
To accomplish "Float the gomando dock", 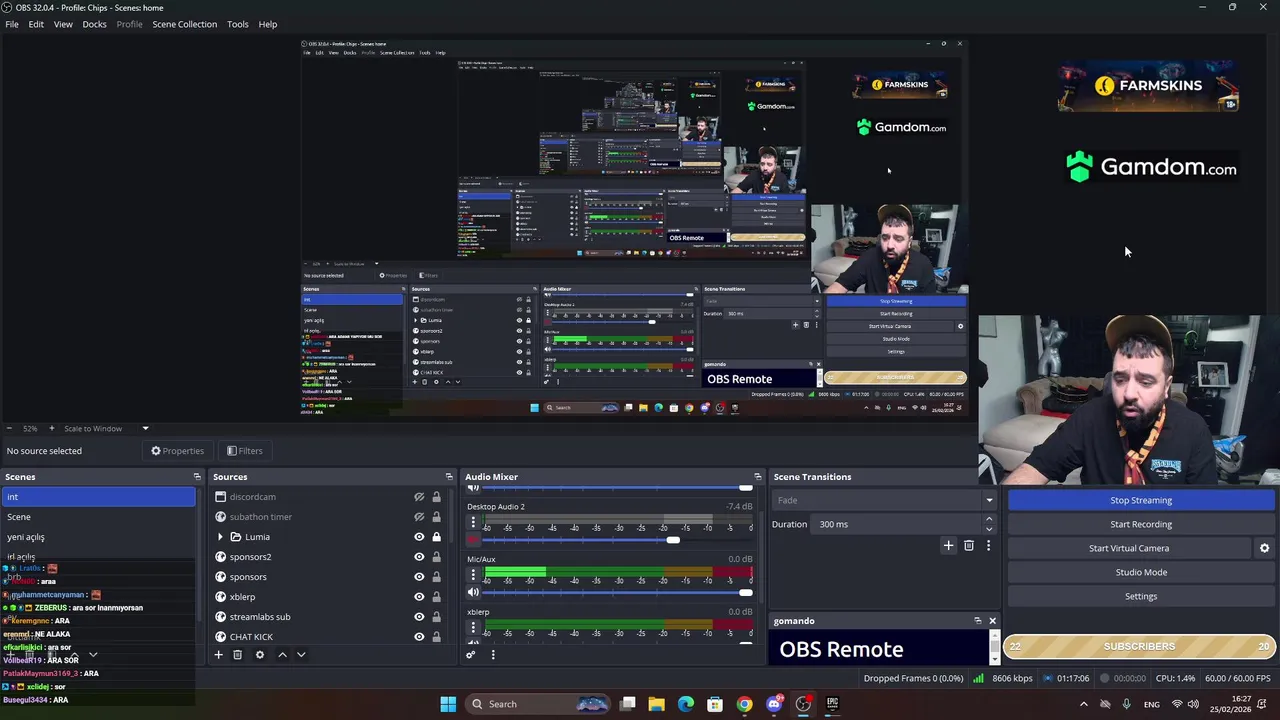I will pyautogui.click(x=978, y=621).
